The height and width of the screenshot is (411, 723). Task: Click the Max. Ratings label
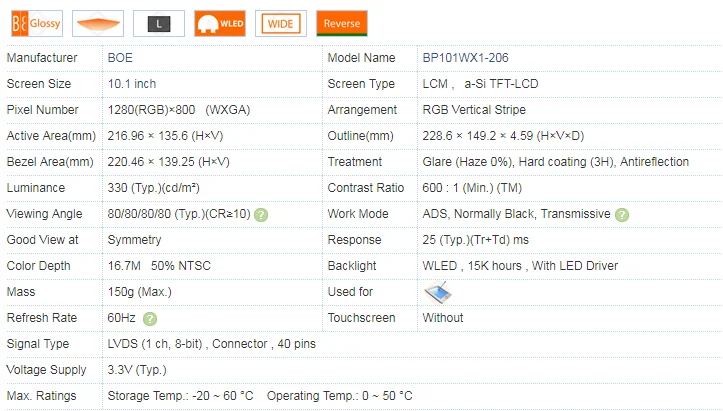click(x=41, y=396)
